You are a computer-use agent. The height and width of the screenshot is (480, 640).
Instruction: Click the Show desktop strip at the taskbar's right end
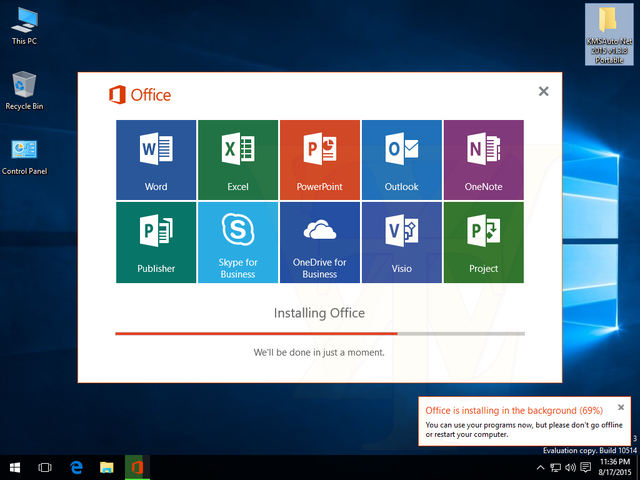tap(638, 467)
